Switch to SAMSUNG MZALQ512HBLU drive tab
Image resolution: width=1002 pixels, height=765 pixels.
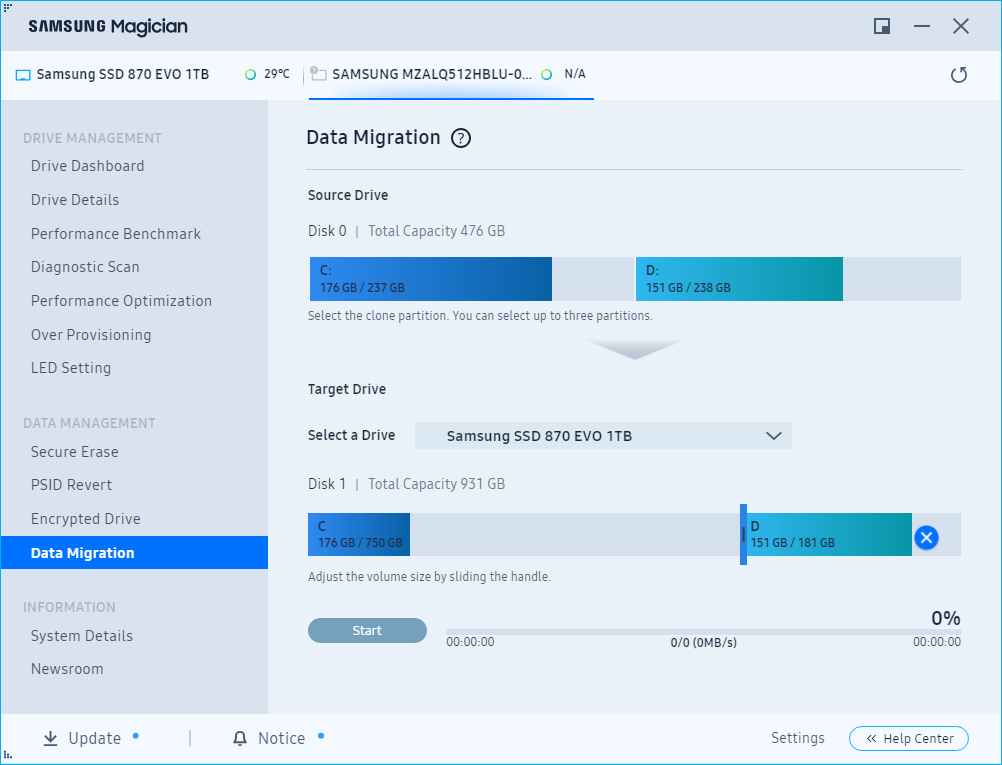[x=451, y=75]
